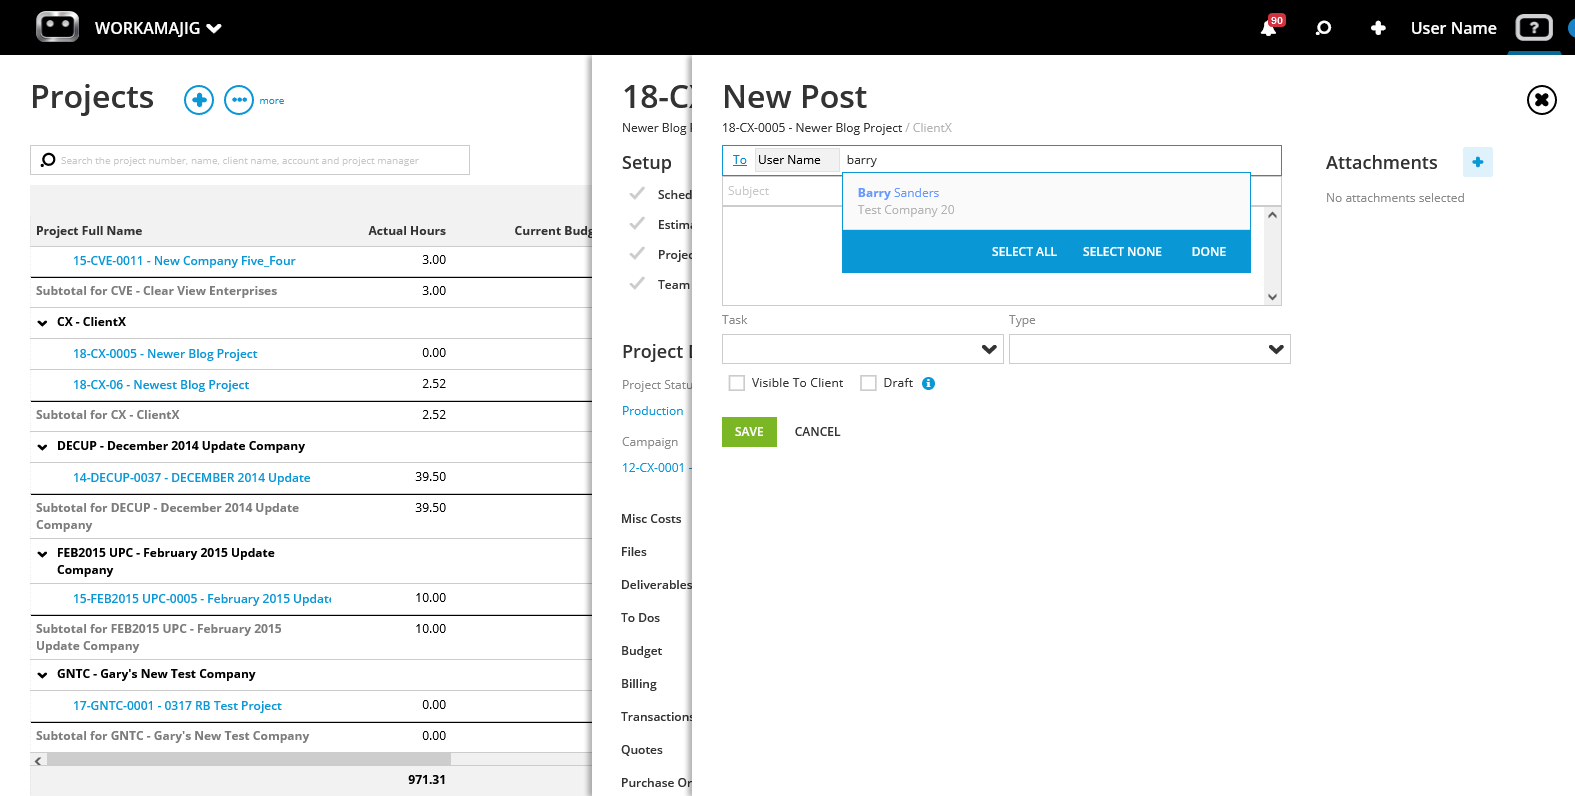The width and height of the screenshot is (1575, 796).
Task: Check the Draft checkbox
Action: tap(868, 383)
